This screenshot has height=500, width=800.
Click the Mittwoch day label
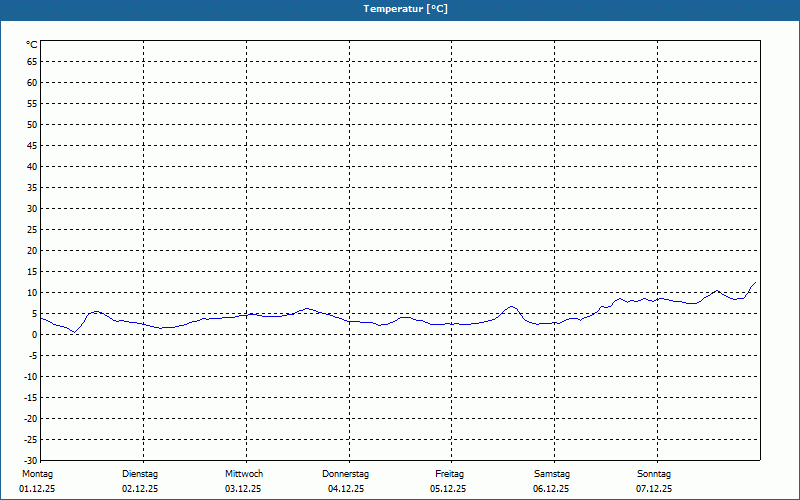[244, 474]
